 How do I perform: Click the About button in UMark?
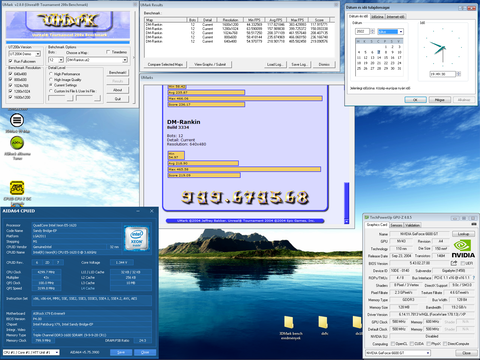pyautogui.click(x=118, y=90)
